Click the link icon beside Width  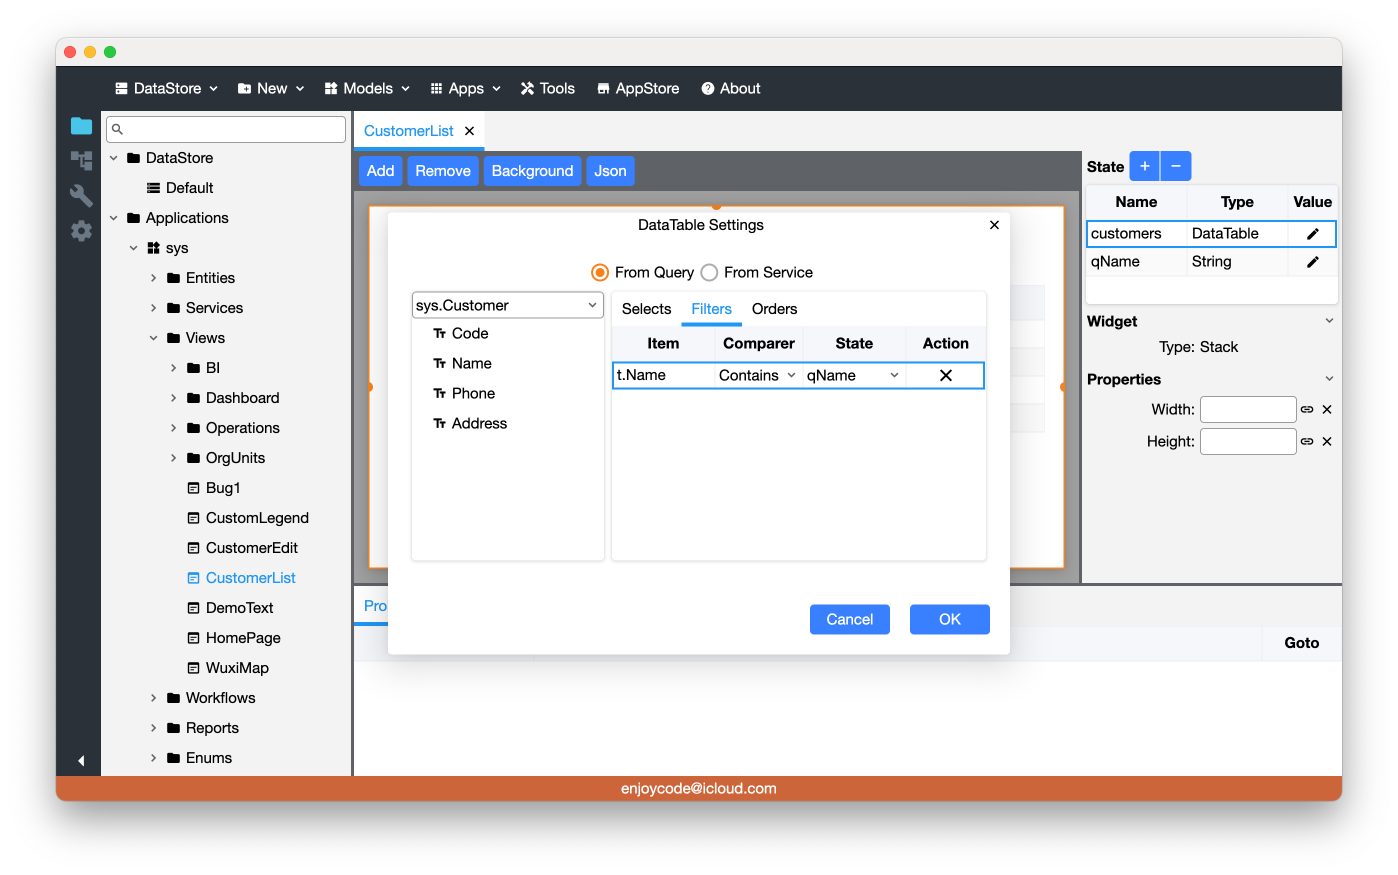tap(1306, 410)
